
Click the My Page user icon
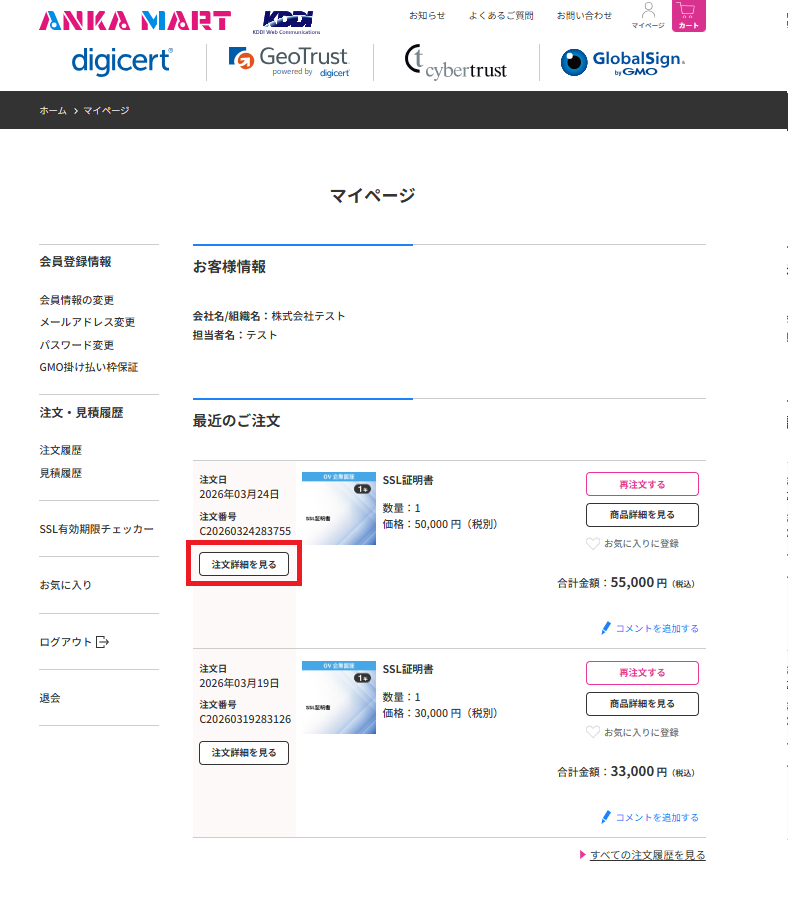point(647,15)
